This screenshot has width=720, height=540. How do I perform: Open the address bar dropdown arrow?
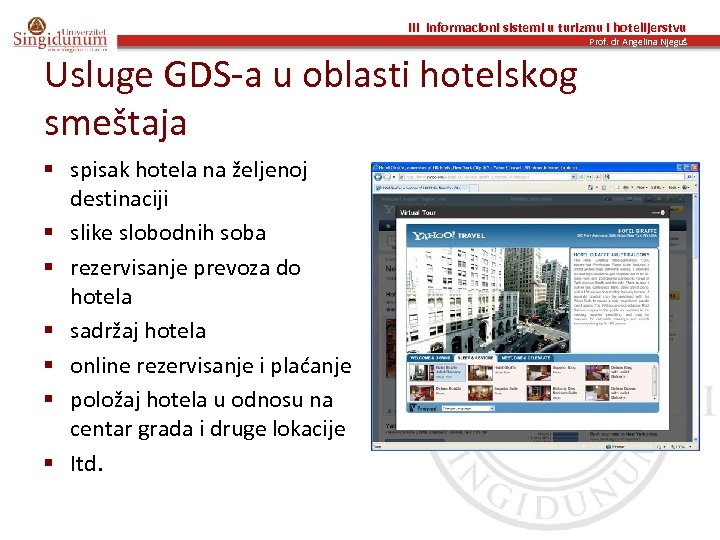tap(574, 177)
